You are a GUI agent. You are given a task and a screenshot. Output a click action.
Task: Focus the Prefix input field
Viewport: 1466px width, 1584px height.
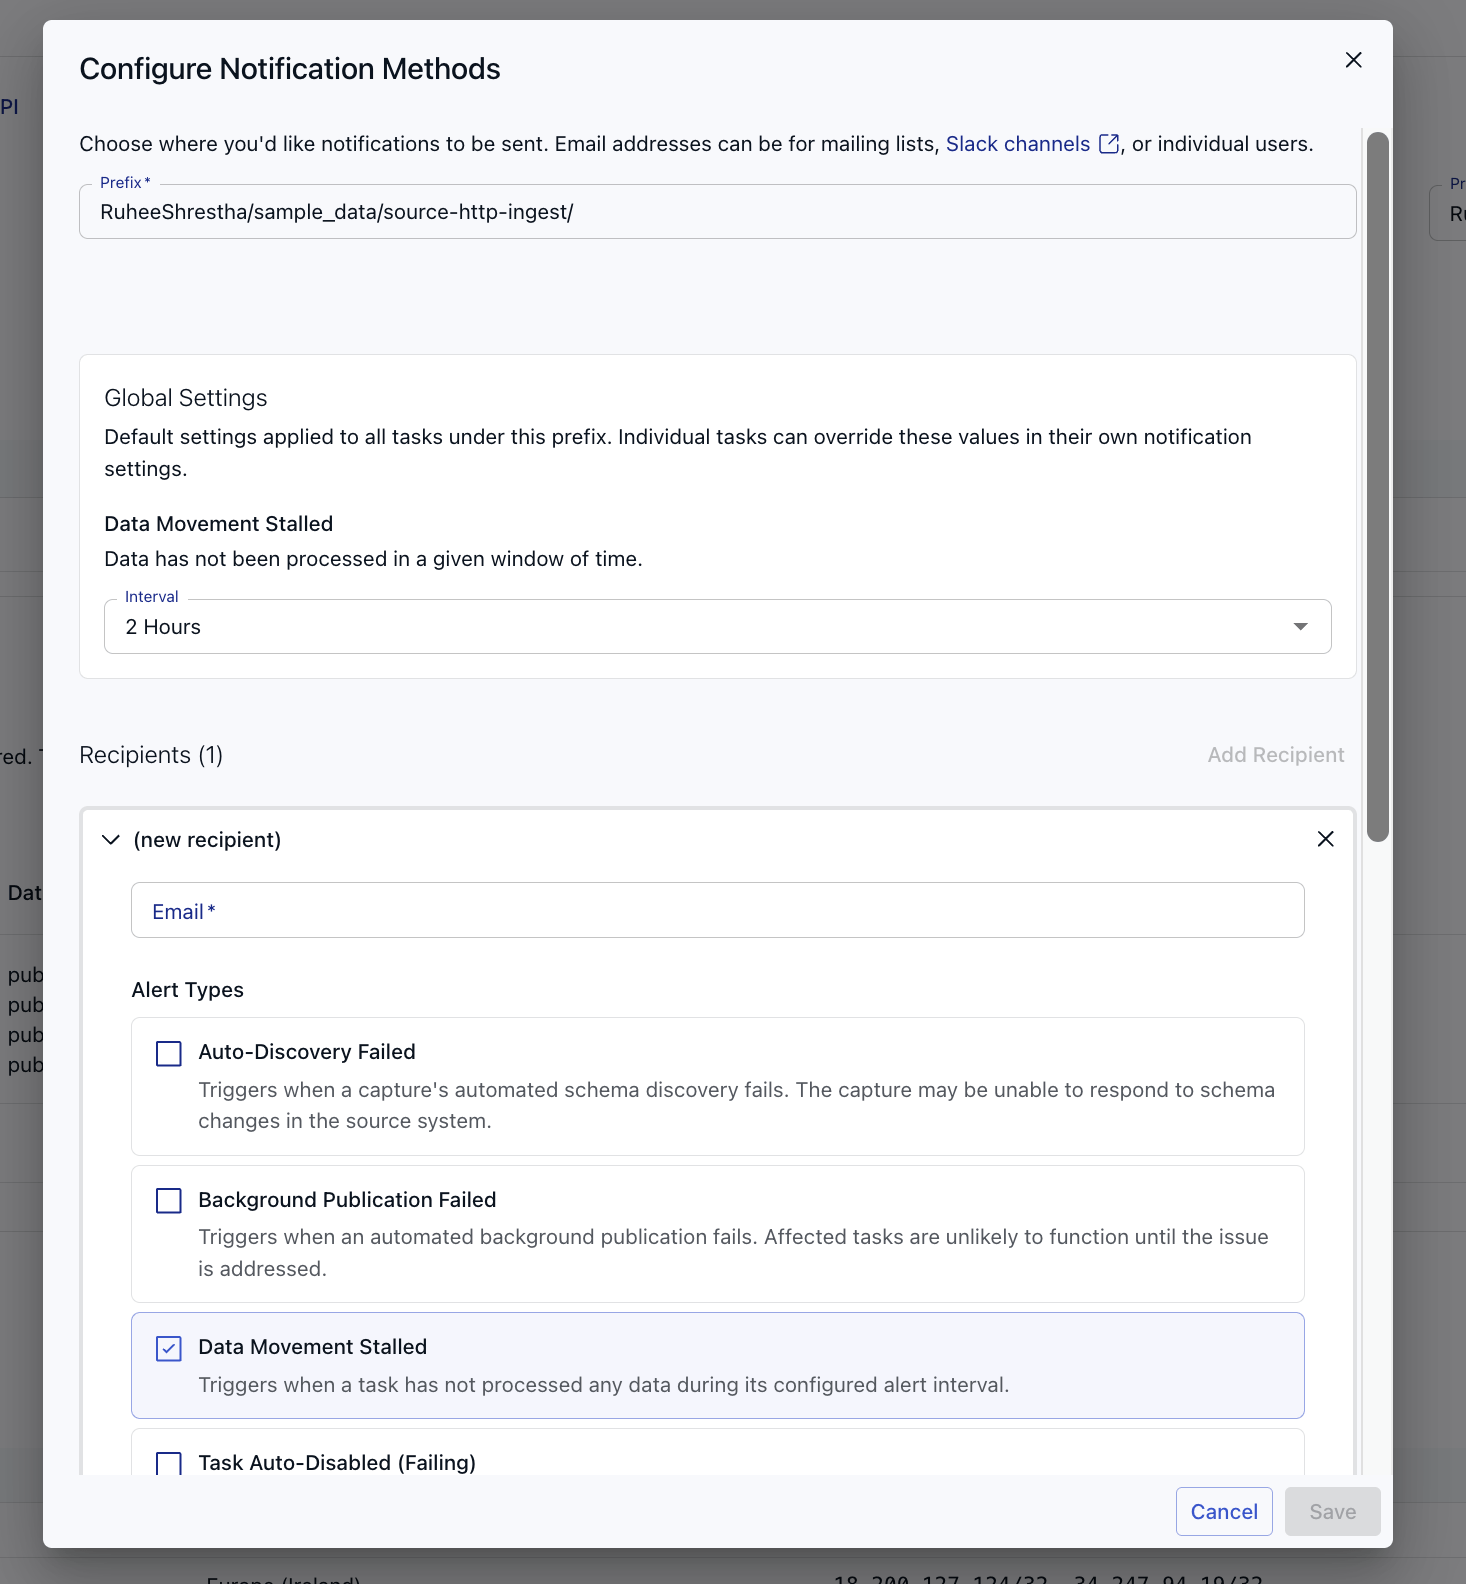[x=718, y=212]
